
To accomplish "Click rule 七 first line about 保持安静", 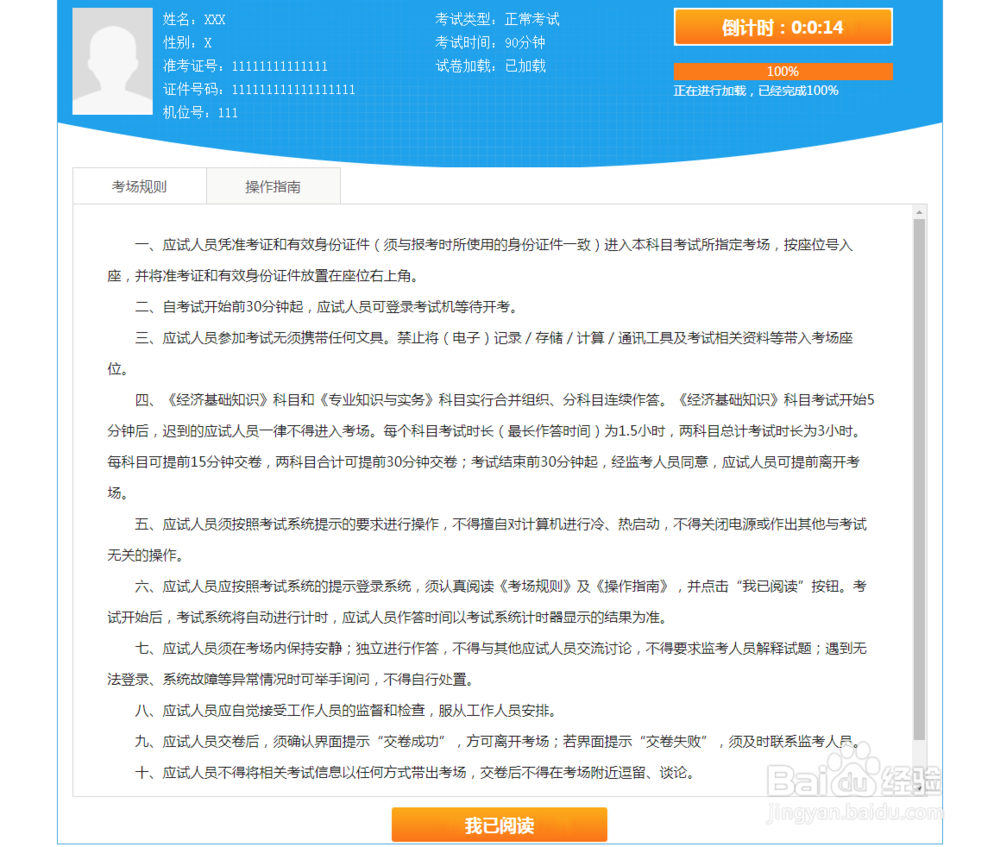I will (501, 649).
